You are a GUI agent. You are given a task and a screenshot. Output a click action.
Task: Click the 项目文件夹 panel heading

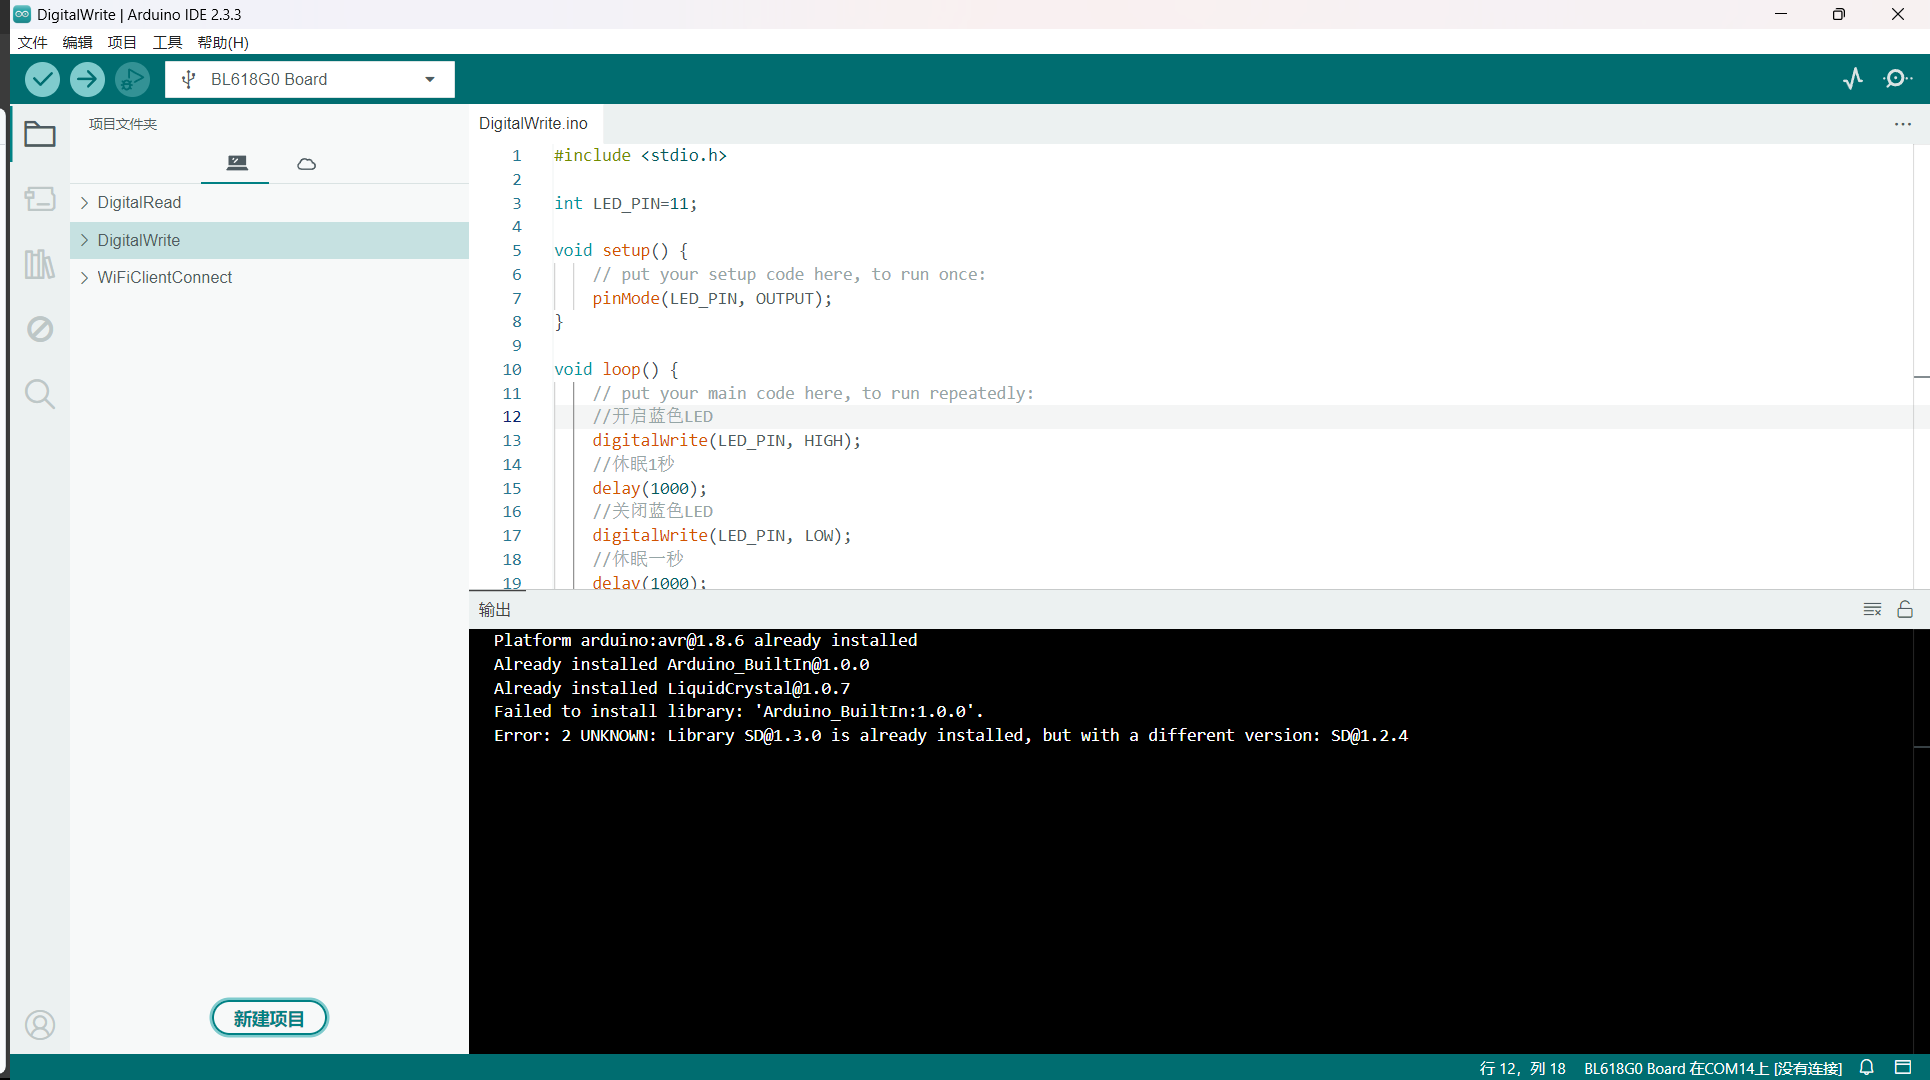[122, 124]
